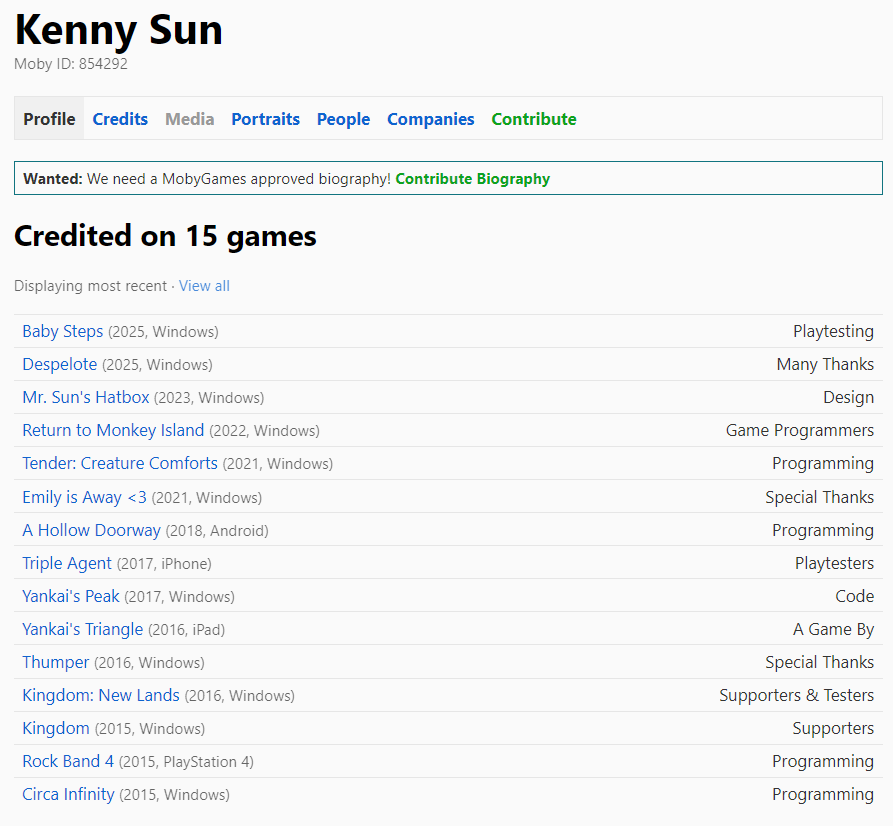
Task: Select the Profile tab
Action: 49,119
